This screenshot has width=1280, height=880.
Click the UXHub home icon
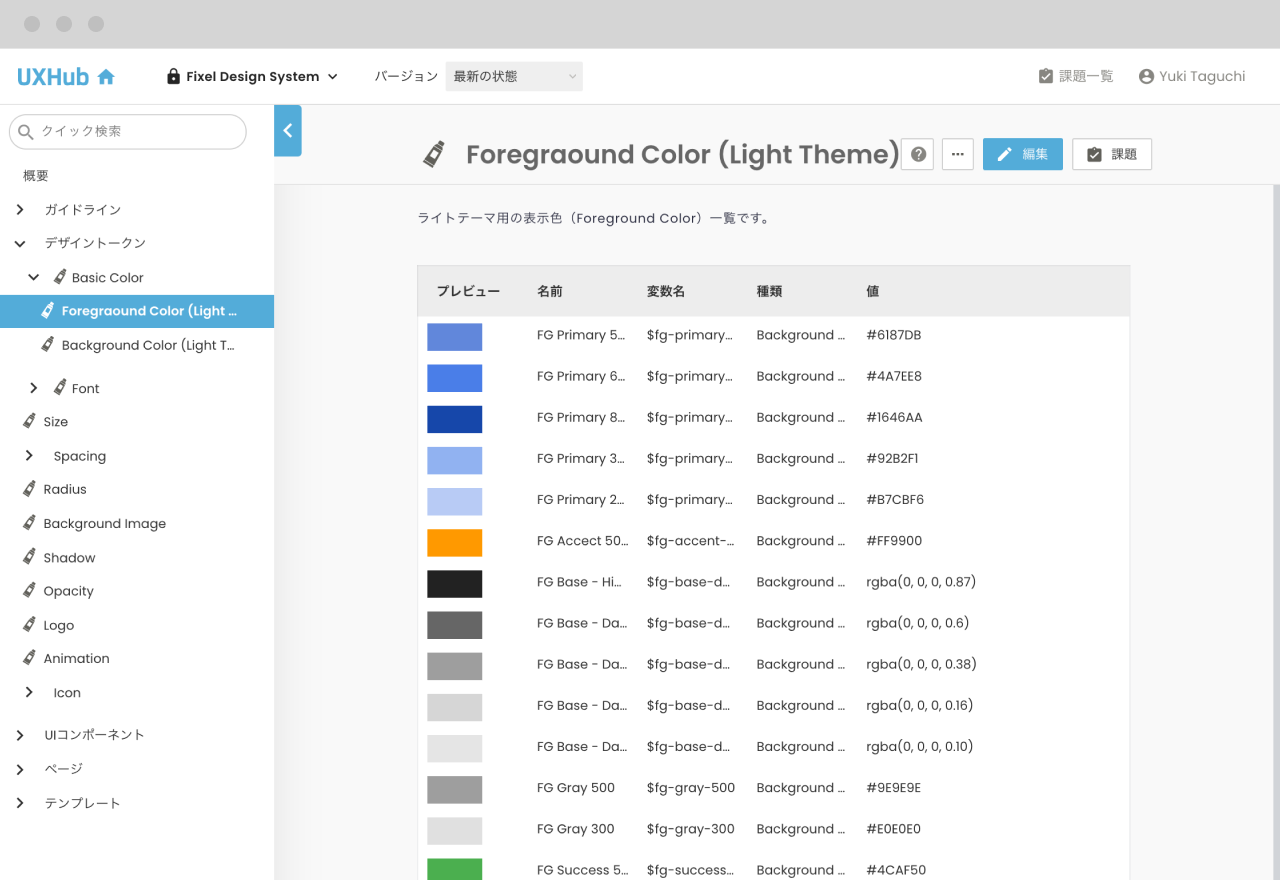click(x=106, y=77)
